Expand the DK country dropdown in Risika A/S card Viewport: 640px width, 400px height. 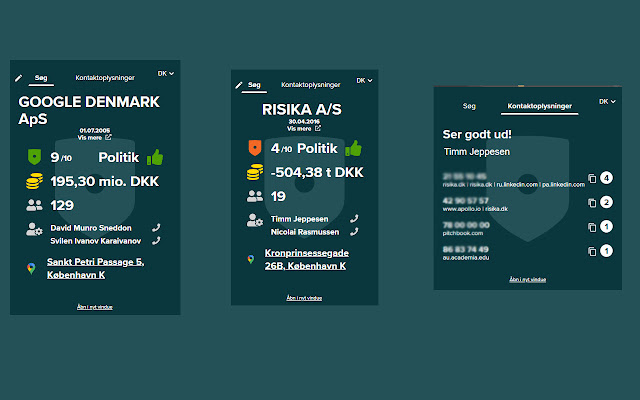364,80
